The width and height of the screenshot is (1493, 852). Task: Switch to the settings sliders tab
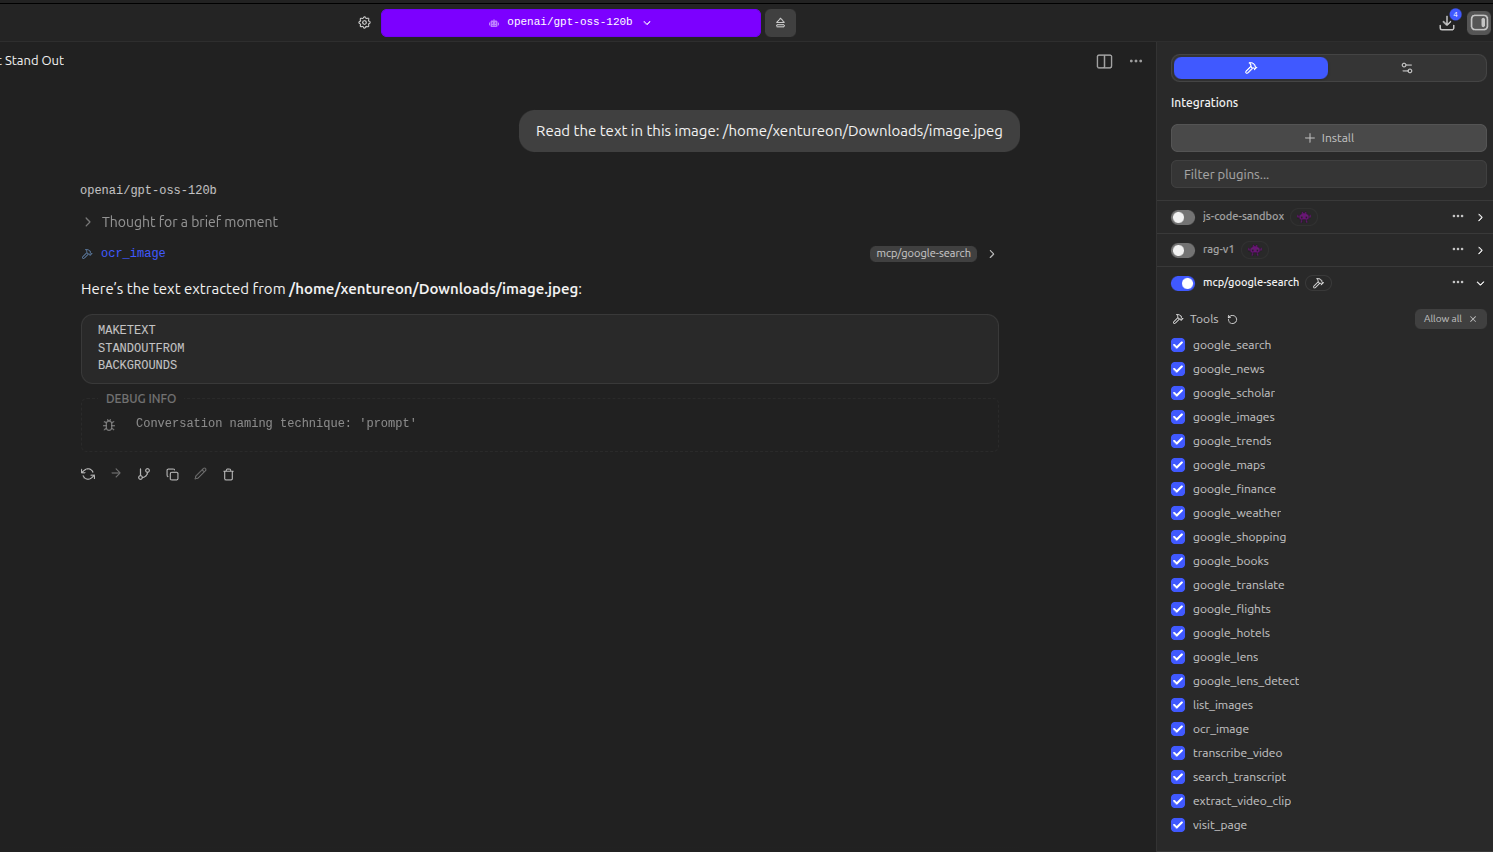[x=1406, y=68]
